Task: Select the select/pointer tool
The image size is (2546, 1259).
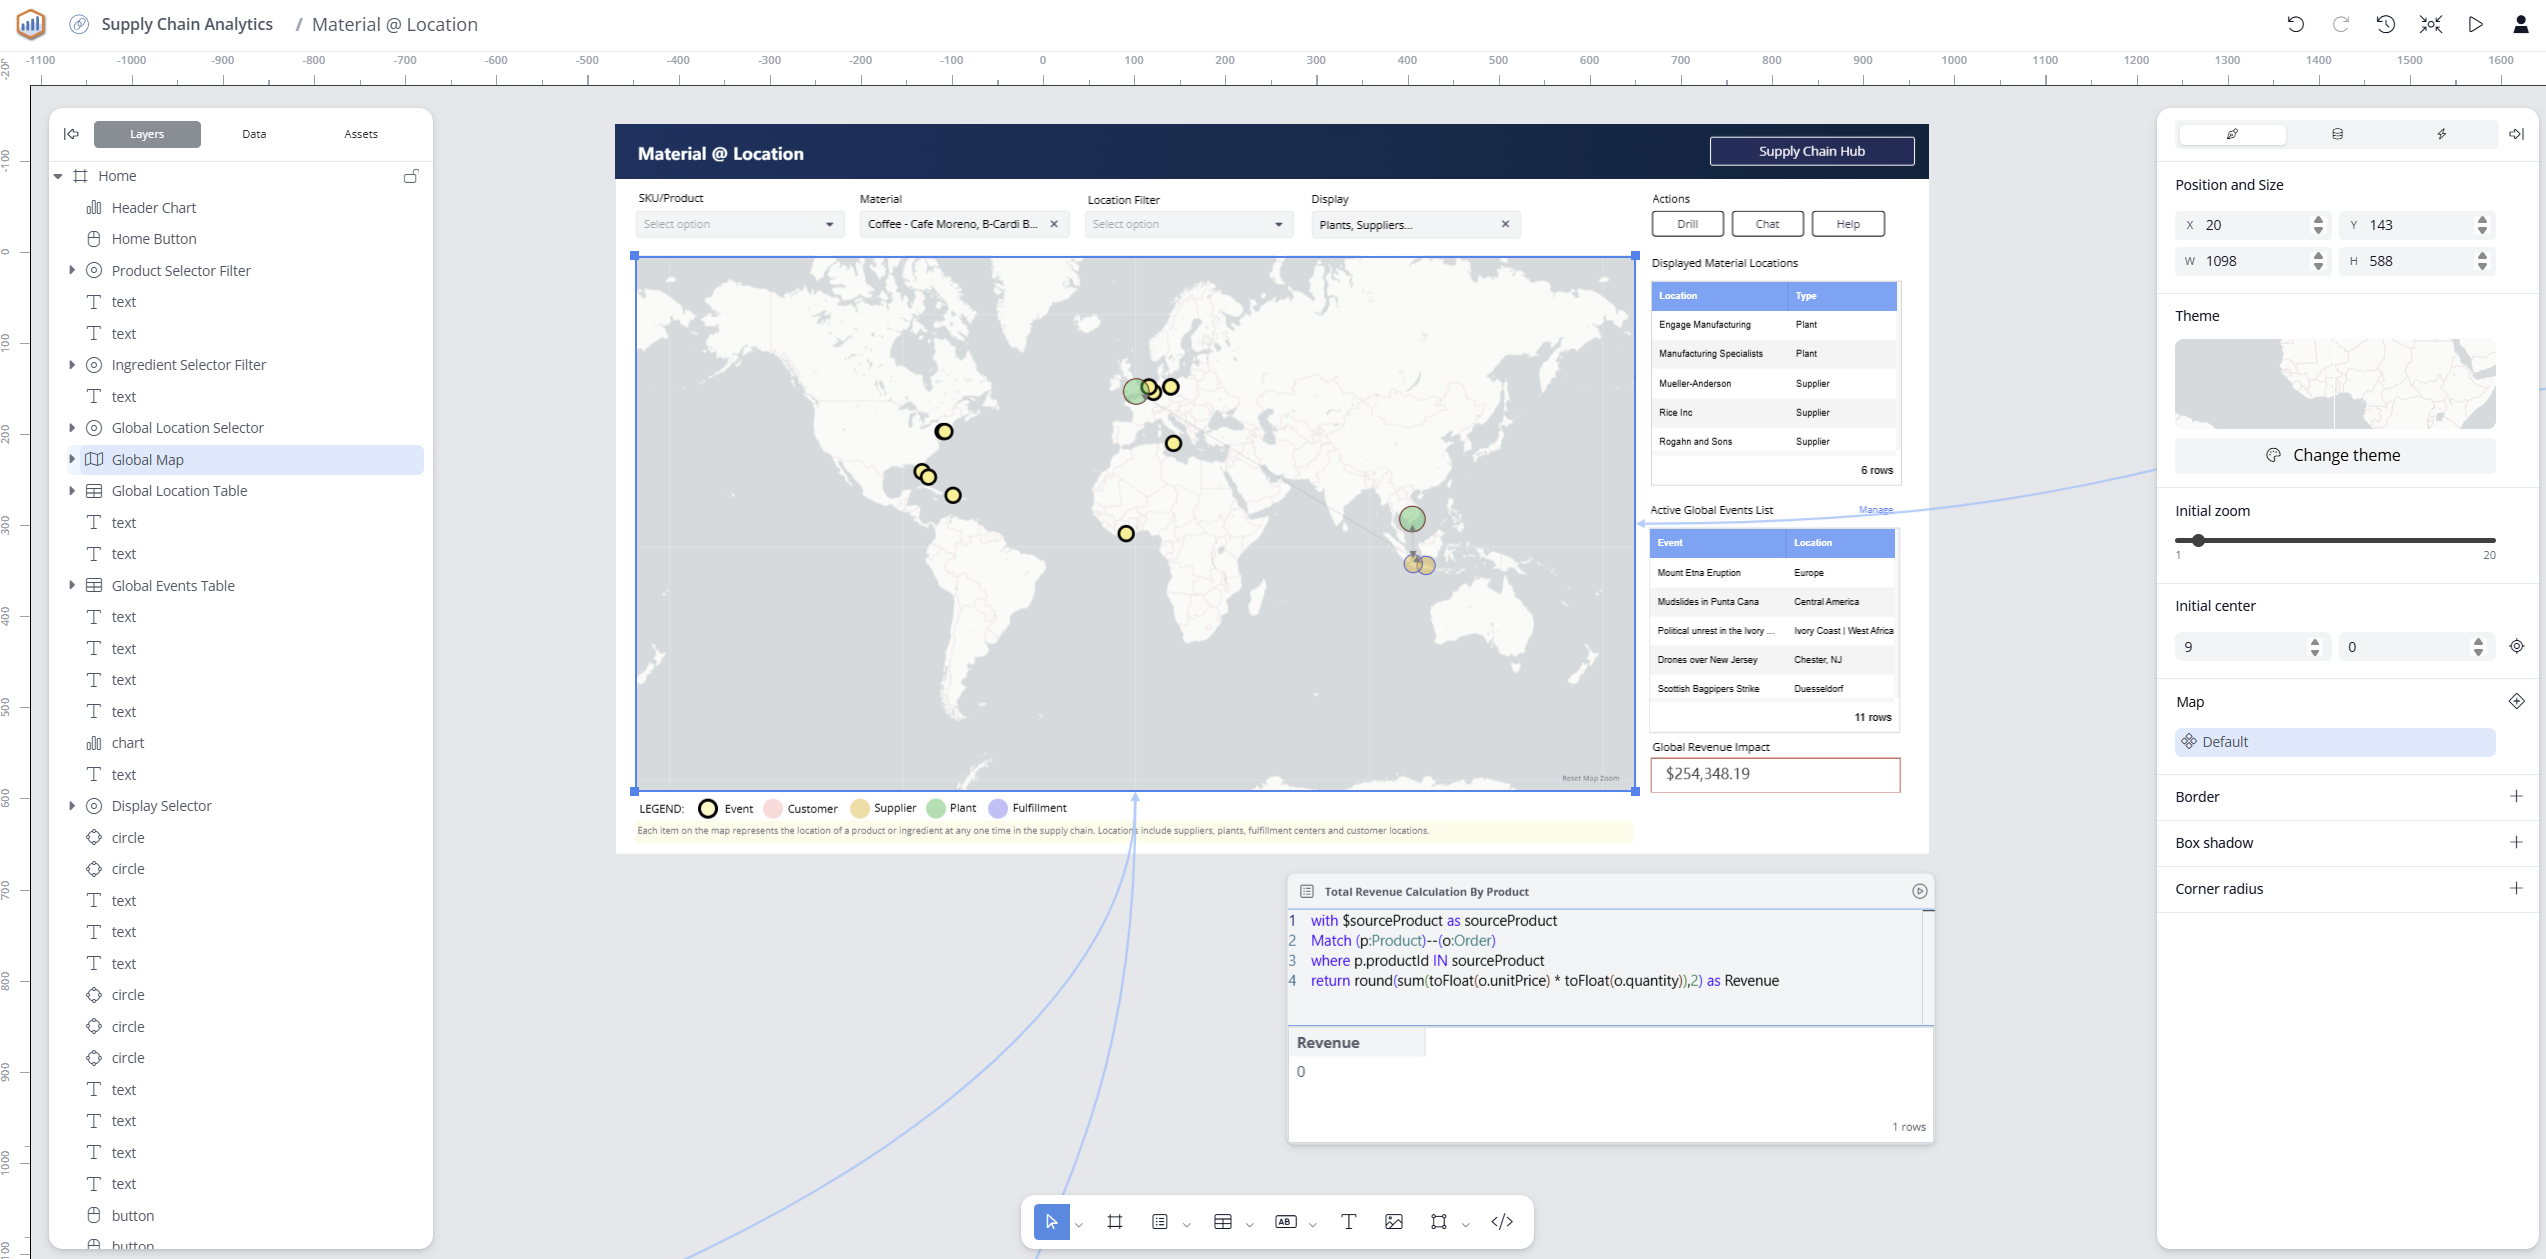Action: pyautogui.click(x=1051, y=1221)
